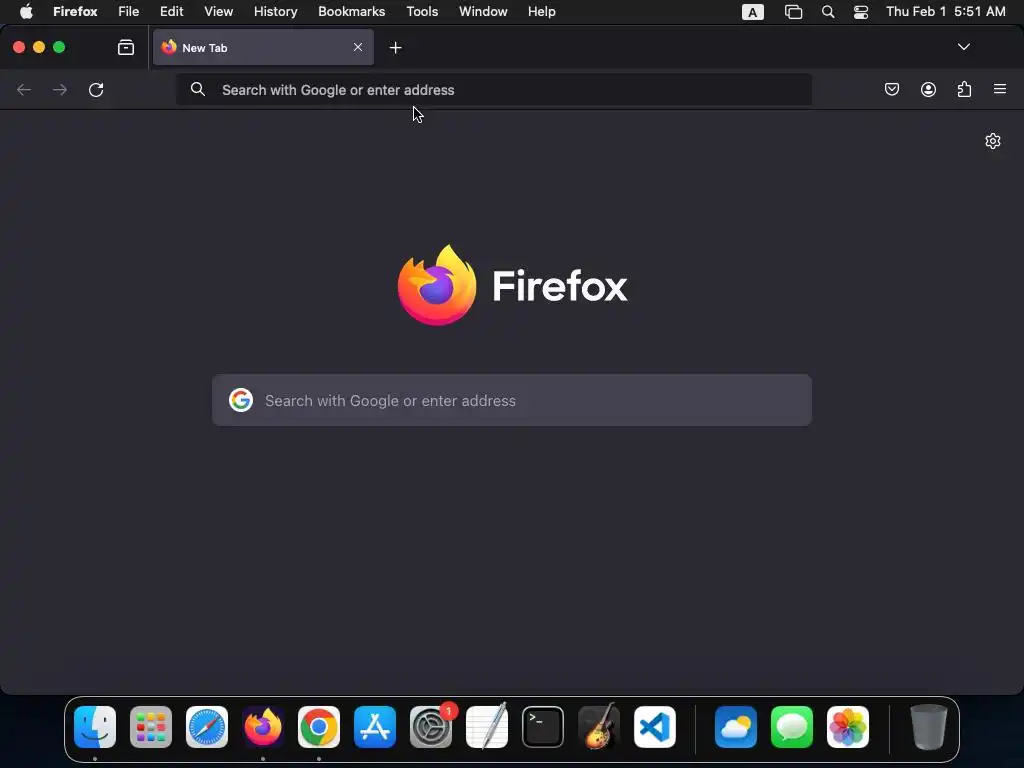Open Save to Pocket icon
This screenshot has height=768, width=1024.
pos(892,89)
